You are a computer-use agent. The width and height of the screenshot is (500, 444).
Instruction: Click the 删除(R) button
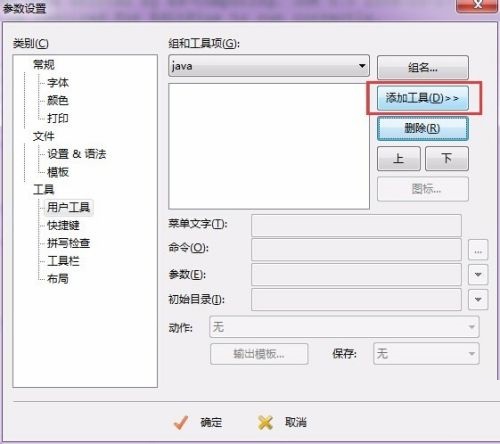coord(423,128)
